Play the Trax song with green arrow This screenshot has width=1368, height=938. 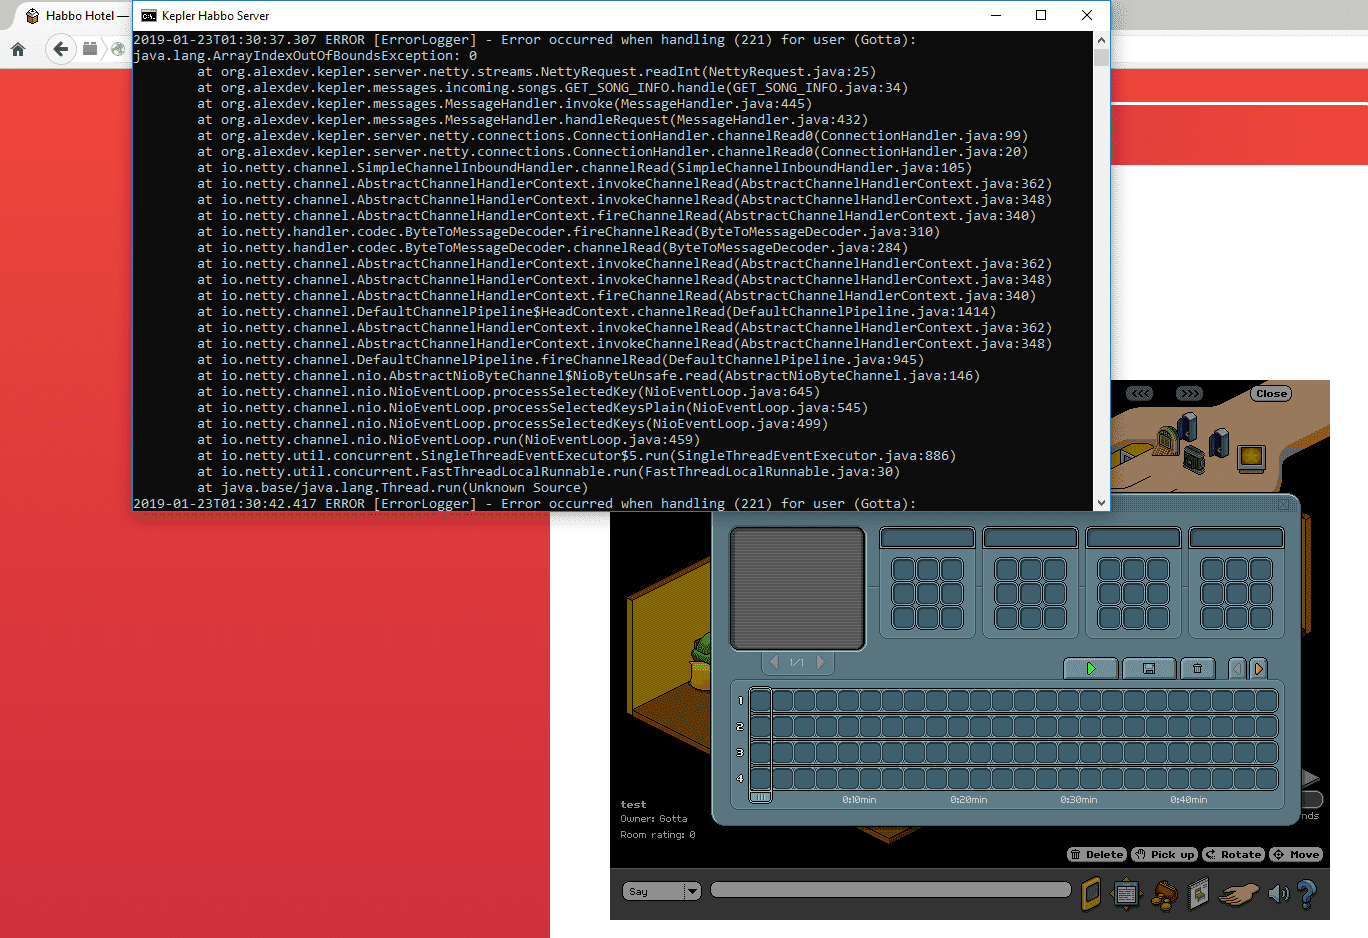[1090, 668]
